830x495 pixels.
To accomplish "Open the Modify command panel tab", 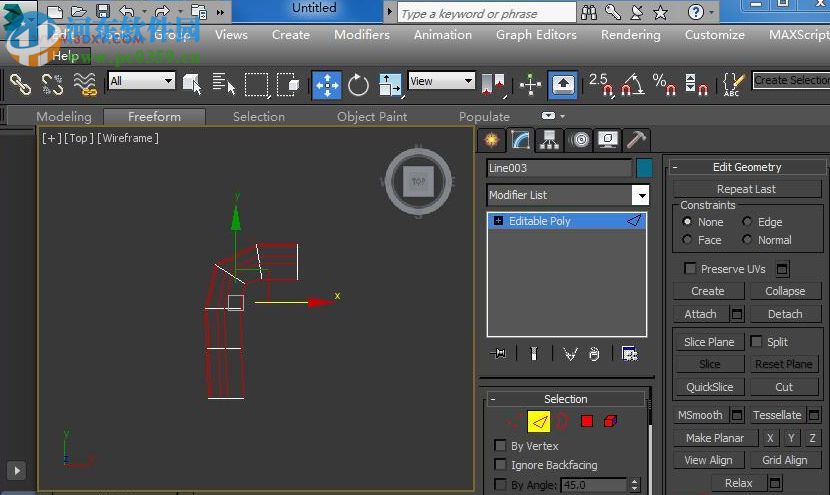I will click(x=520, y=140).
